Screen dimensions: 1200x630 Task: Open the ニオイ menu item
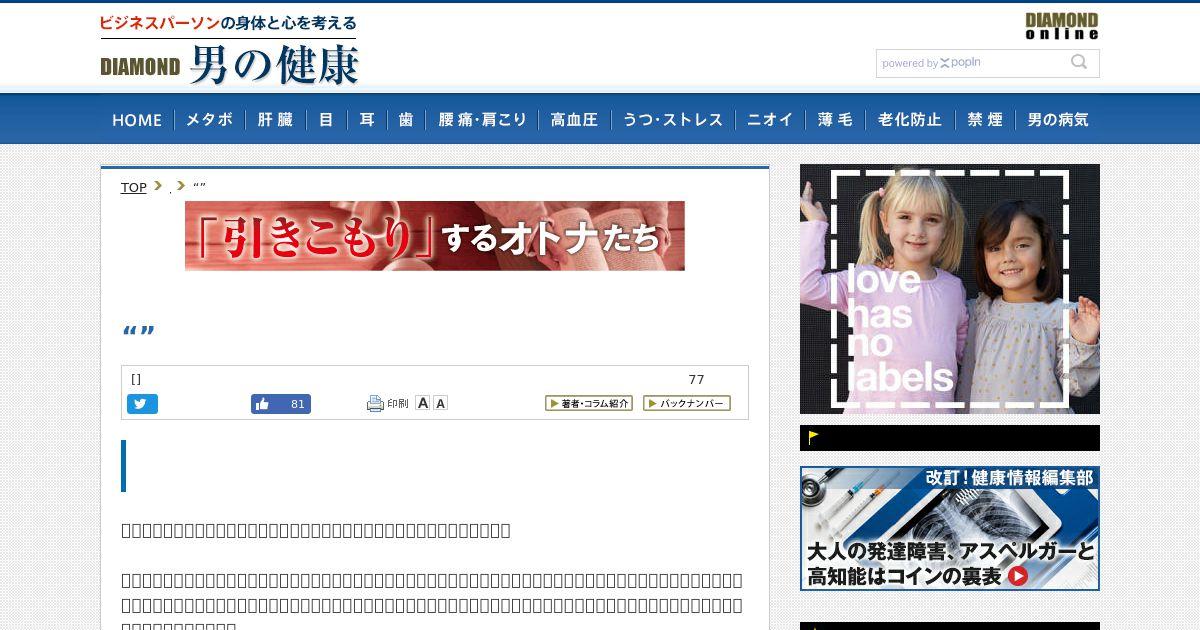pyautogui.click(x=770, y=119)
